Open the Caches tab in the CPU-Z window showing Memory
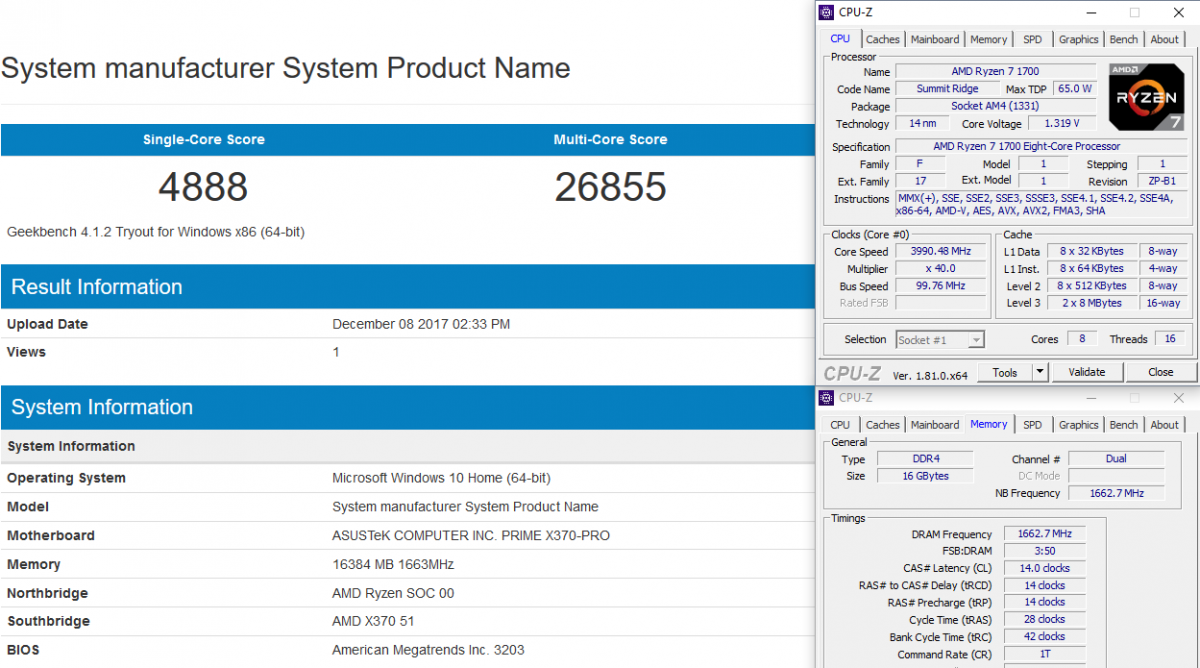Screen dimensions: 1200x668 tap(883, 425)
